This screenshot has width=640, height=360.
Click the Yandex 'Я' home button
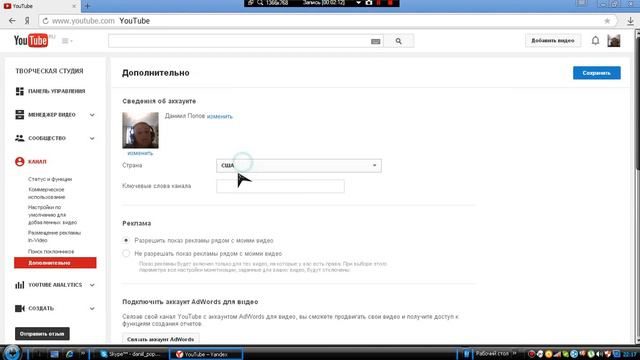tap(27, 21)
